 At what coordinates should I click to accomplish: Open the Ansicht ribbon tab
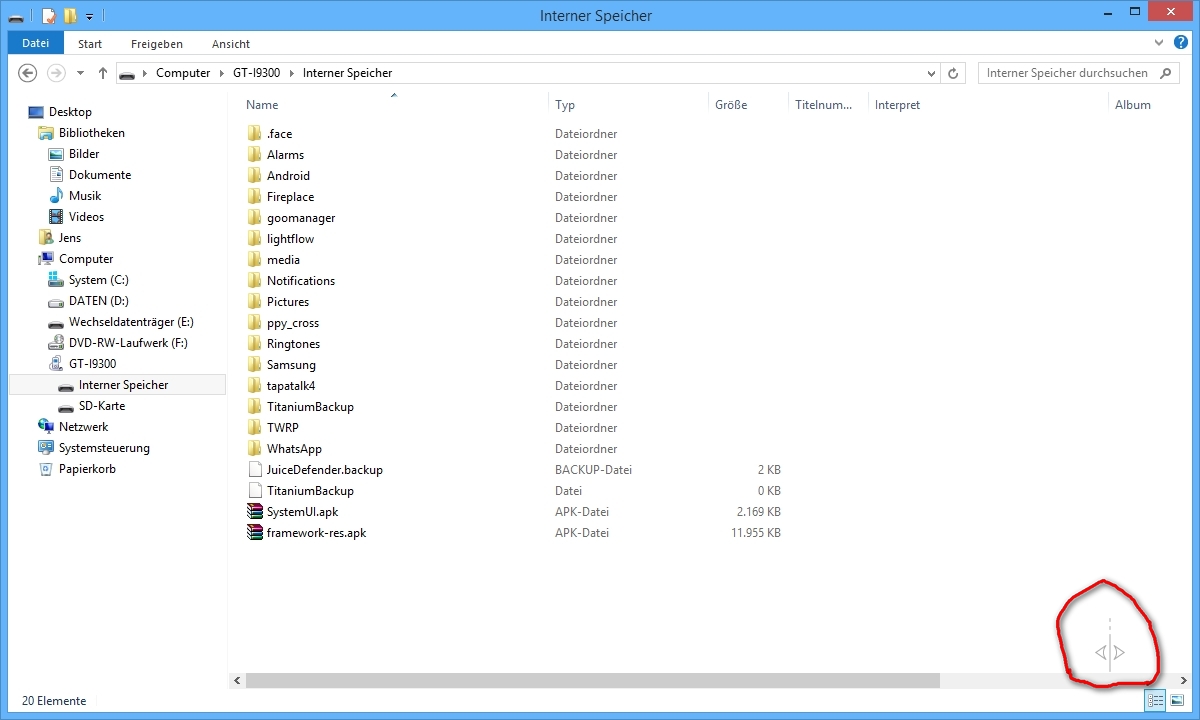(x=231, y=44)
